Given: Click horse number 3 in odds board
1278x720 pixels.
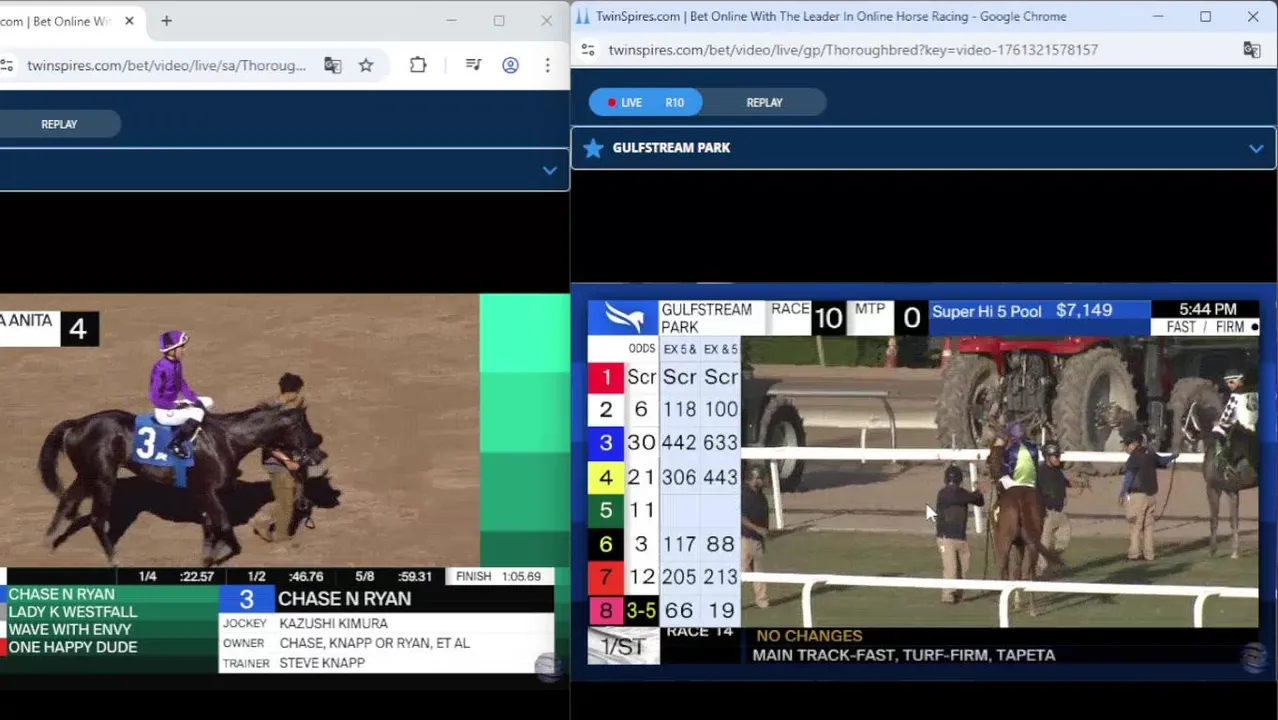Looking at the screenshot, I should coord(605,443).
